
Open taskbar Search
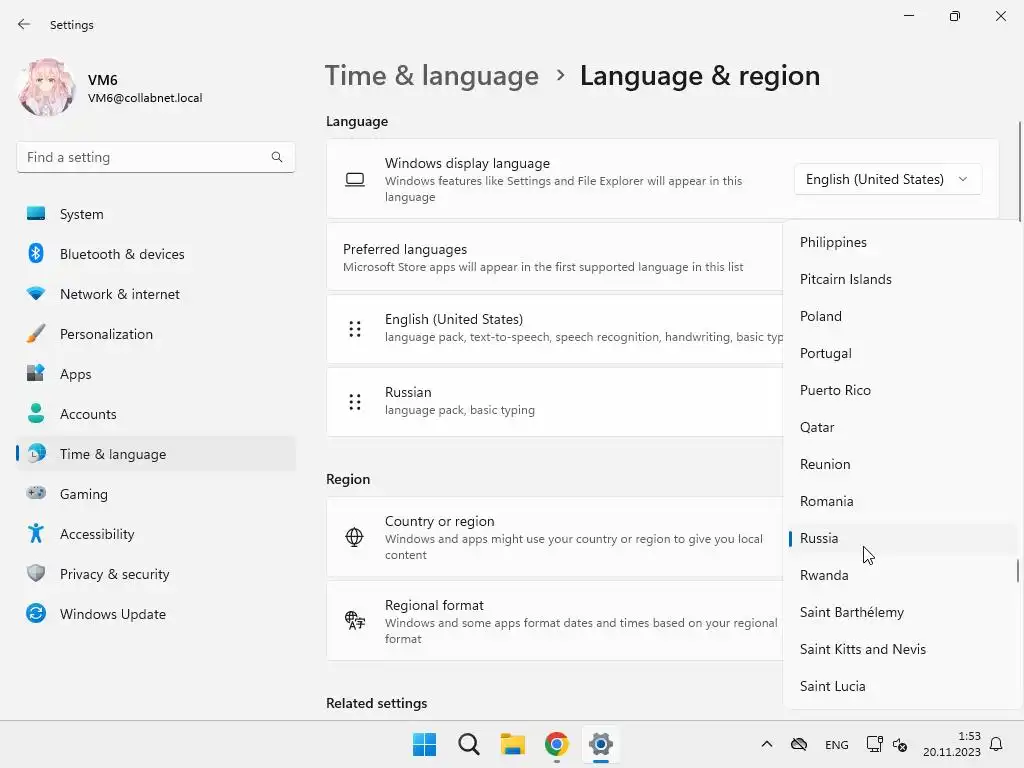[x=469, y=744]
